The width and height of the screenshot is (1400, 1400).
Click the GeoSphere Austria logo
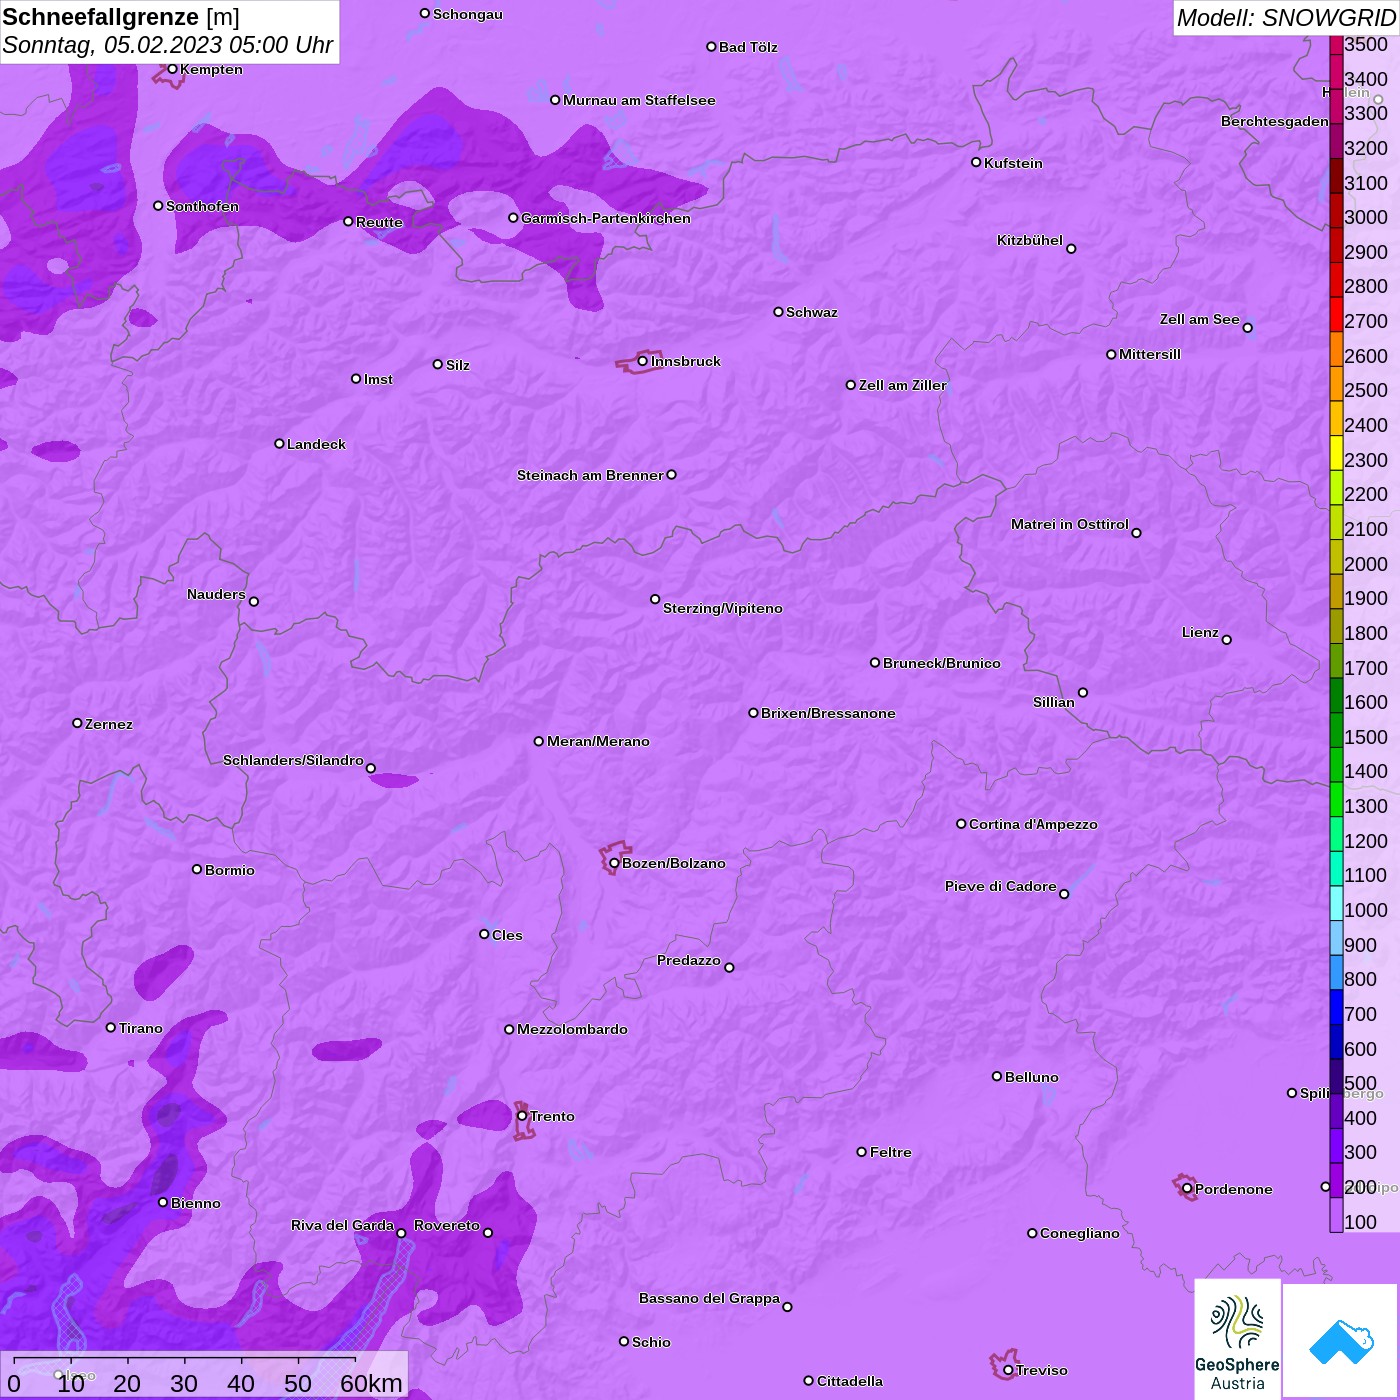click(1237, 1339)
